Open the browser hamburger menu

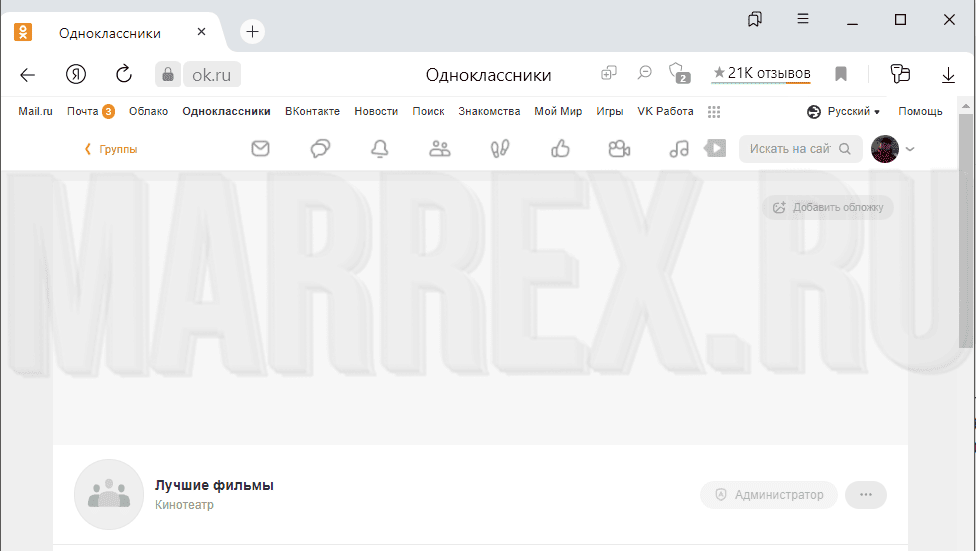[x=803, y=19]
